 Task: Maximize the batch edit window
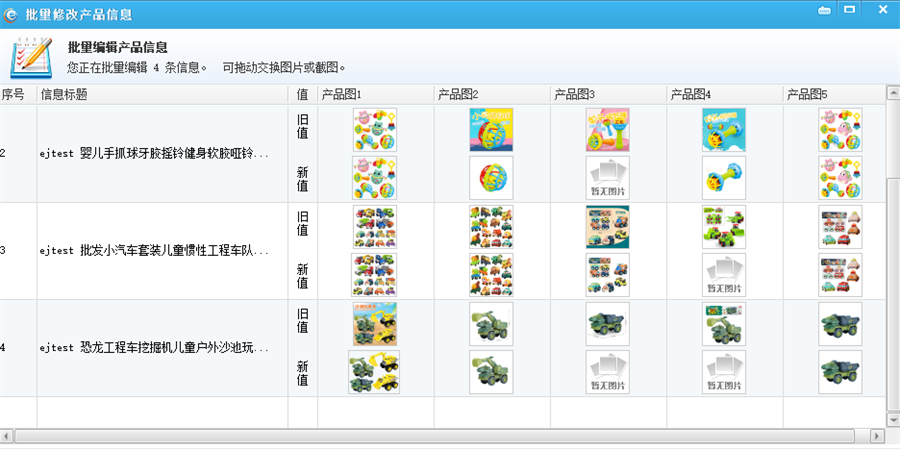(x=849, y=10)
